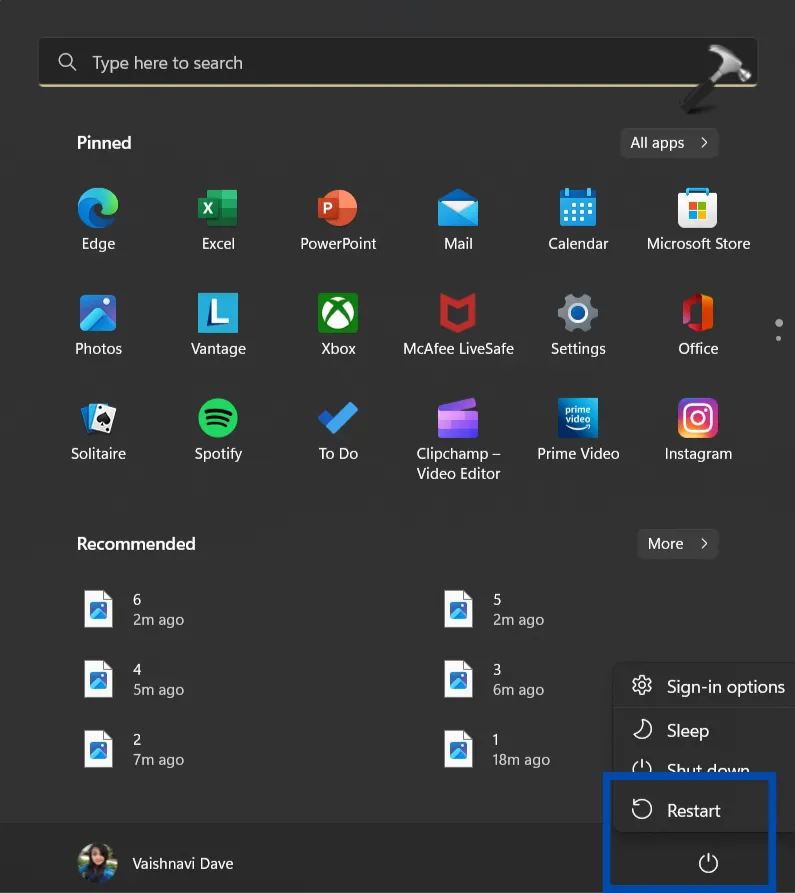The width and height of the screenshot is (795, 893).
Task: Open recommended file 5 from 2m ago
Action: pyautogui.click(x=494, y=609)
